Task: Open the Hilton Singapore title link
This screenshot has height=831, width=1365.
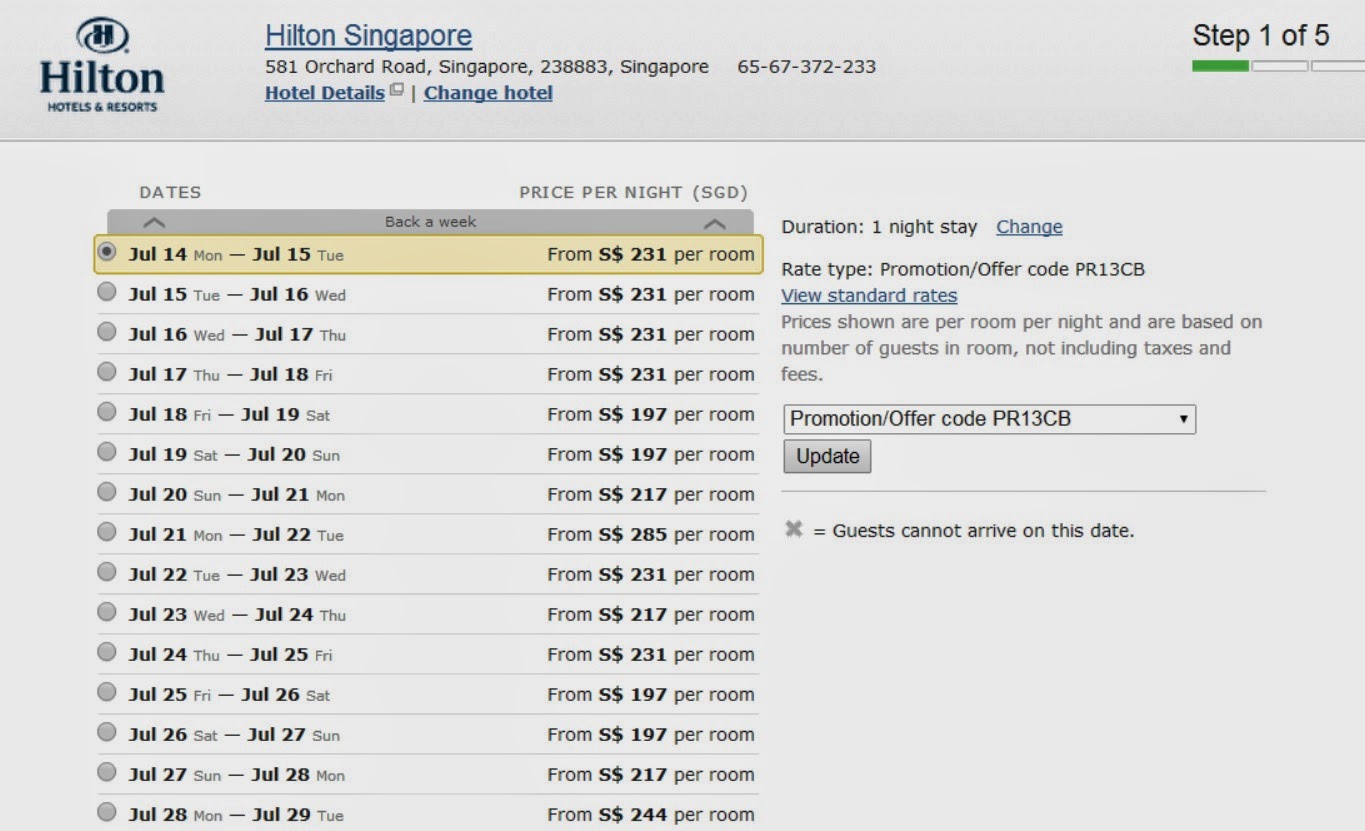Action: point(368,36)
